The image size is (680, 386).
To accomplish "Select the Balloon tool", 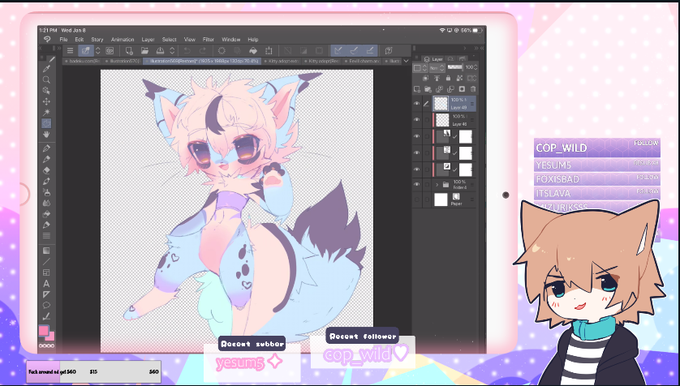I will click(x=46, y=305).
